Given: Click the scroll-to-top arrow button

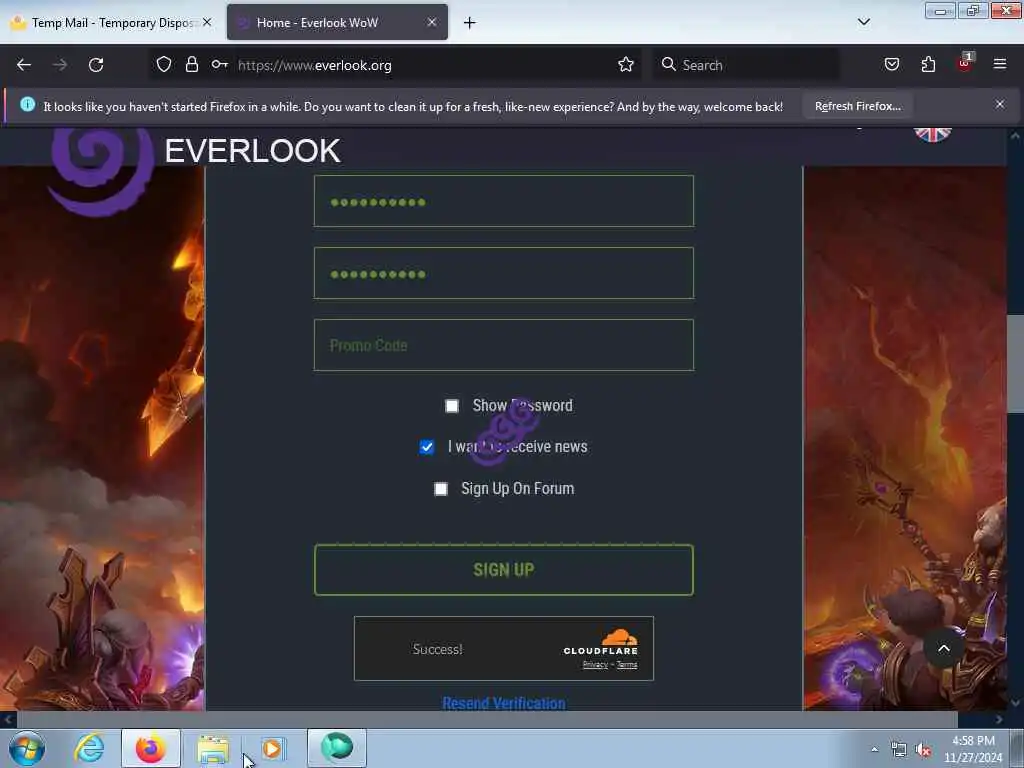Looking at the screenshot, I should pos(943,648).
